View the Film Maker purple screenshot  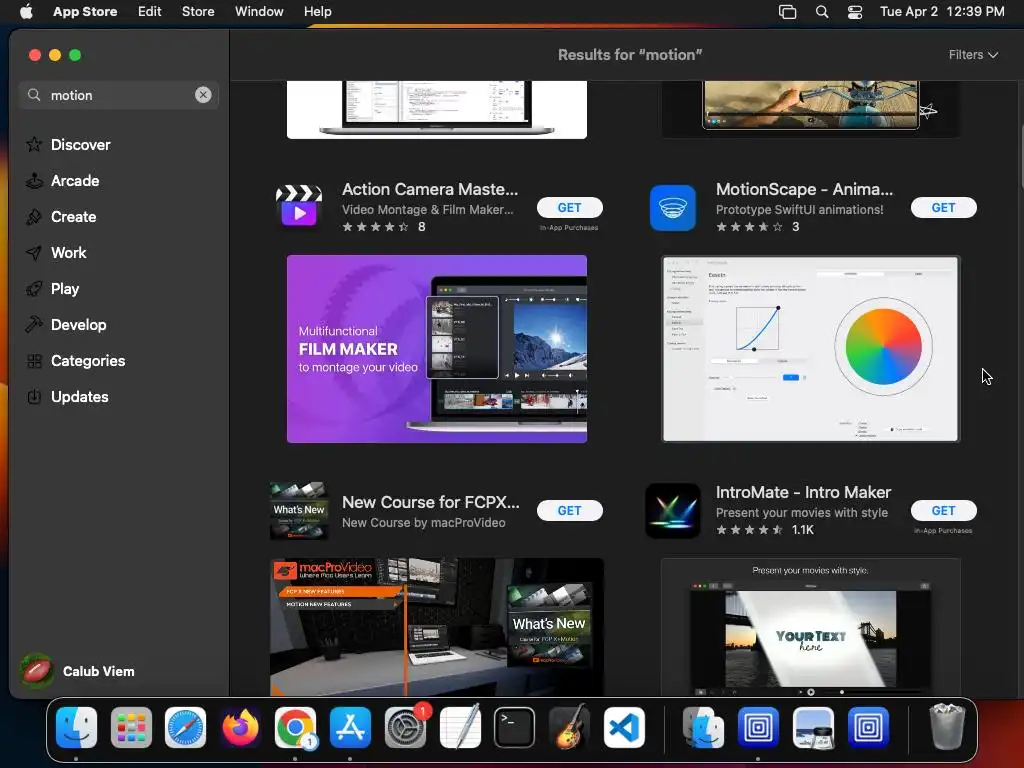point(437,349)
